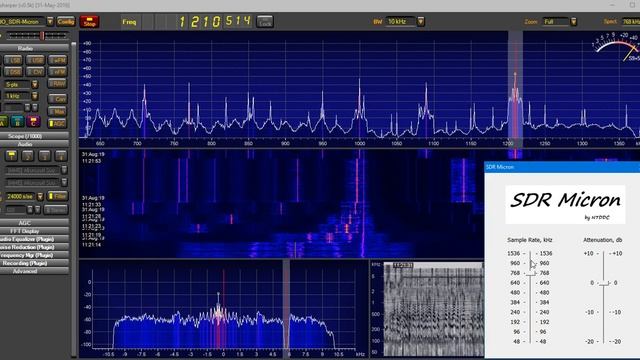Screen dimensions: 640x360
Task: Click the BW 10 kHz value field
Action: click(400, 22)
